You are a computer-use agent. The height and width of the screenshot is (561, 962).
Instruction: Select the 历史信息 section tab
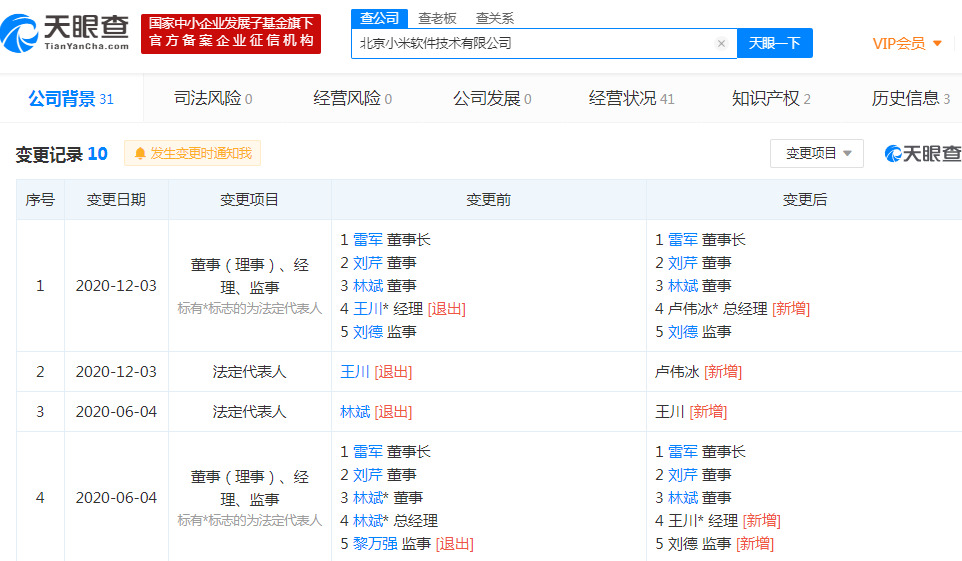(910, 98)
